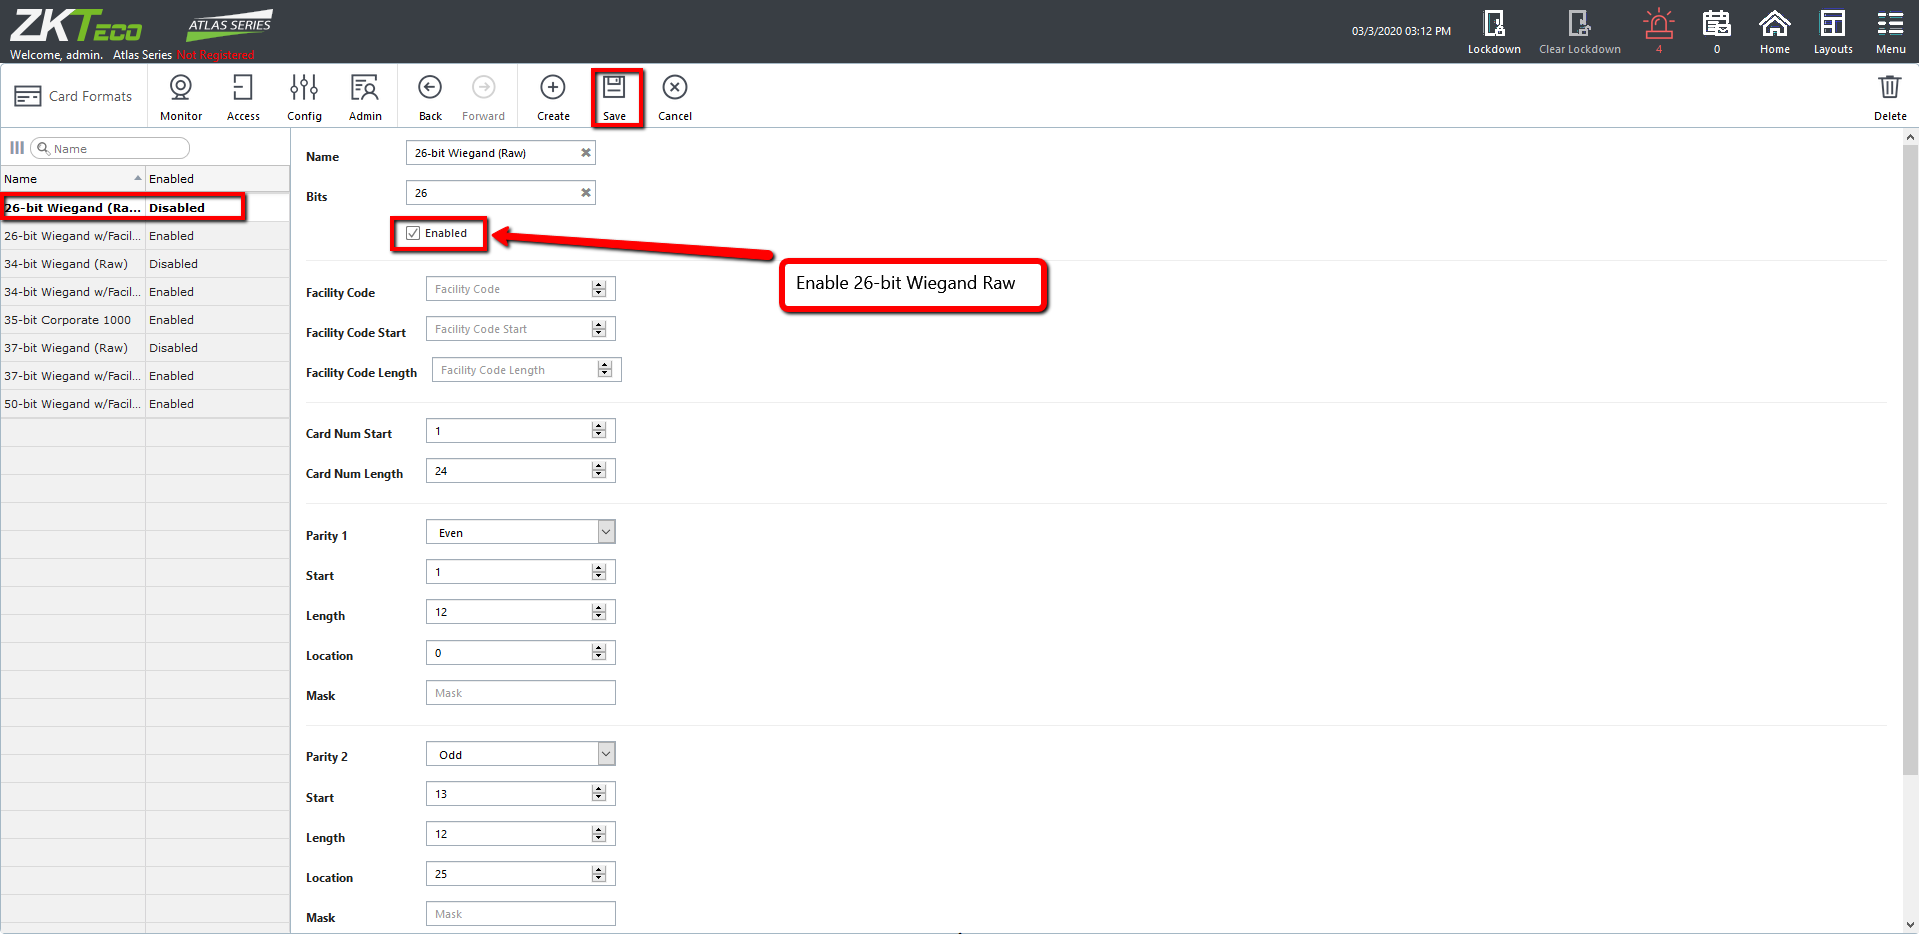This screenshot has height=934, width=1919.
Task: Click the Card Num Start spinner
Action: coord(599,431)
